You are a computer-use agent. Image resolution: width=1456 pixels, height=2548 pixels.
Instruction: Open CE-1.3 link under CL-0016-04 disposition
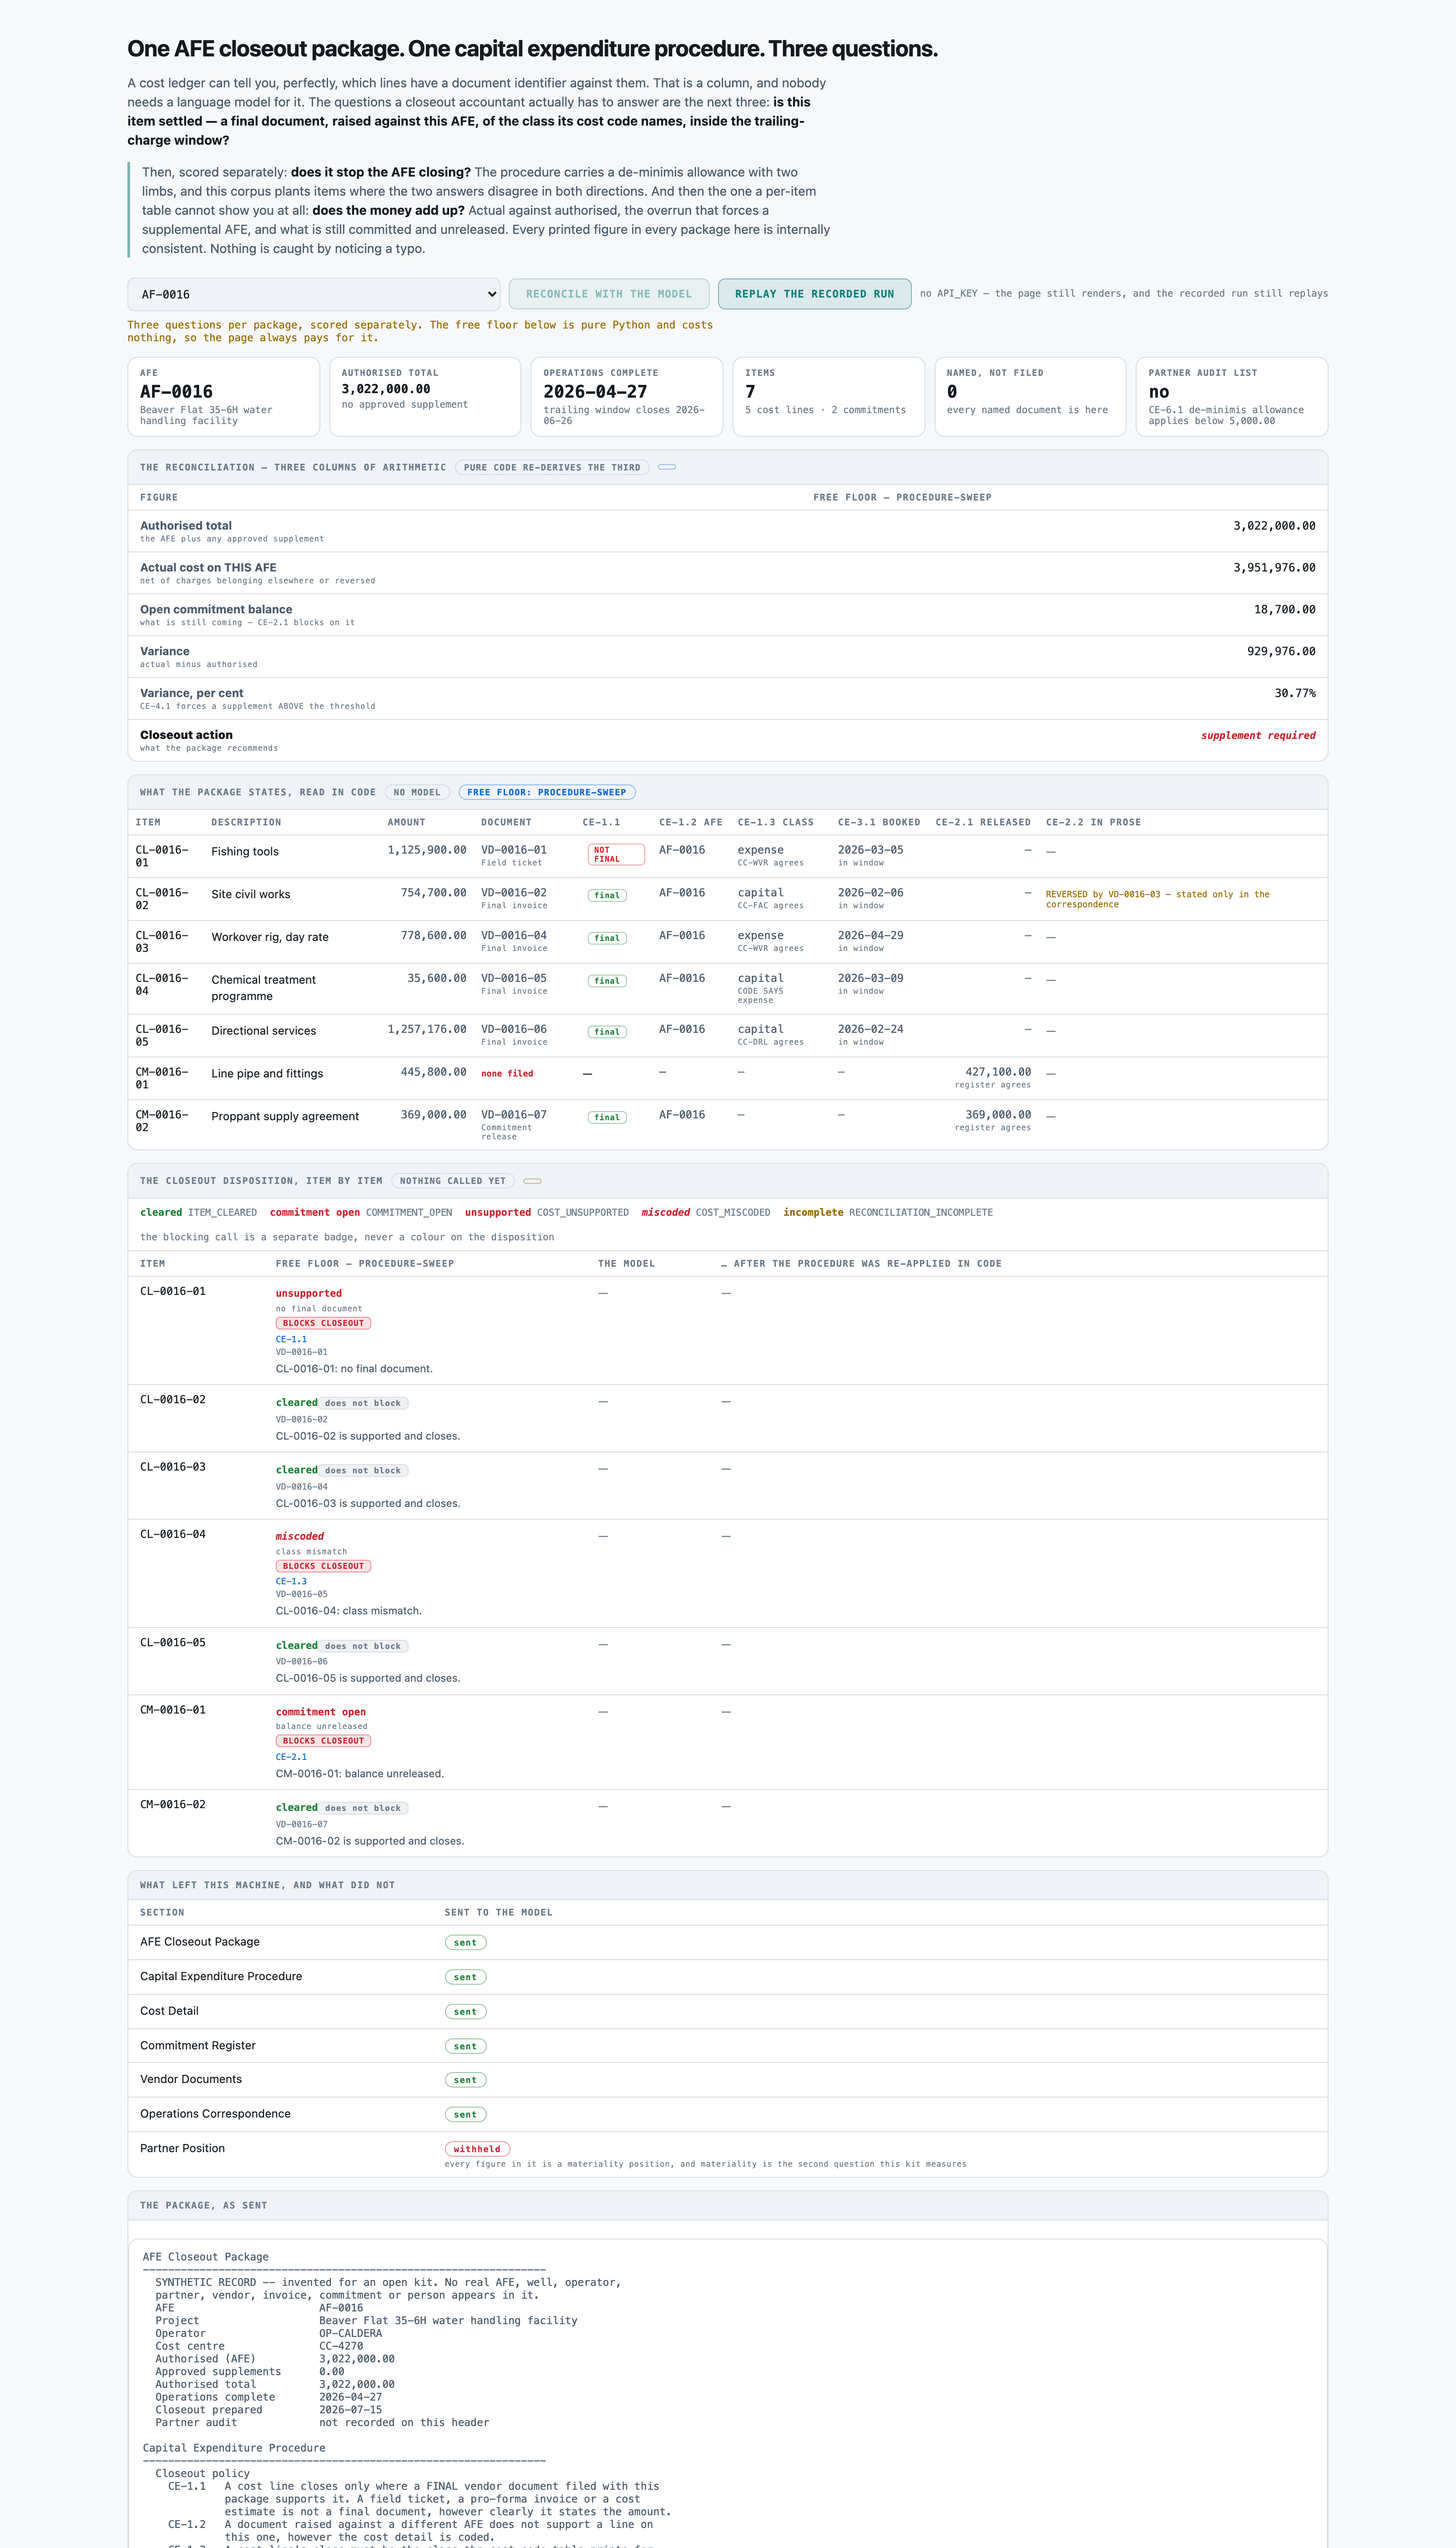pos(291,1582)
